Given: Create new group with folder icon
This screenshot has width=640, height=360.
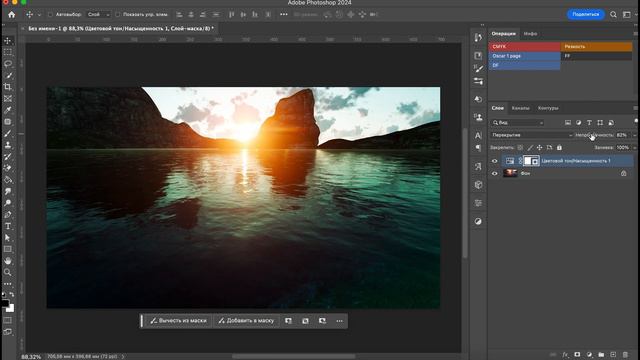Looking at the screenshot, I should click(601, 355).
